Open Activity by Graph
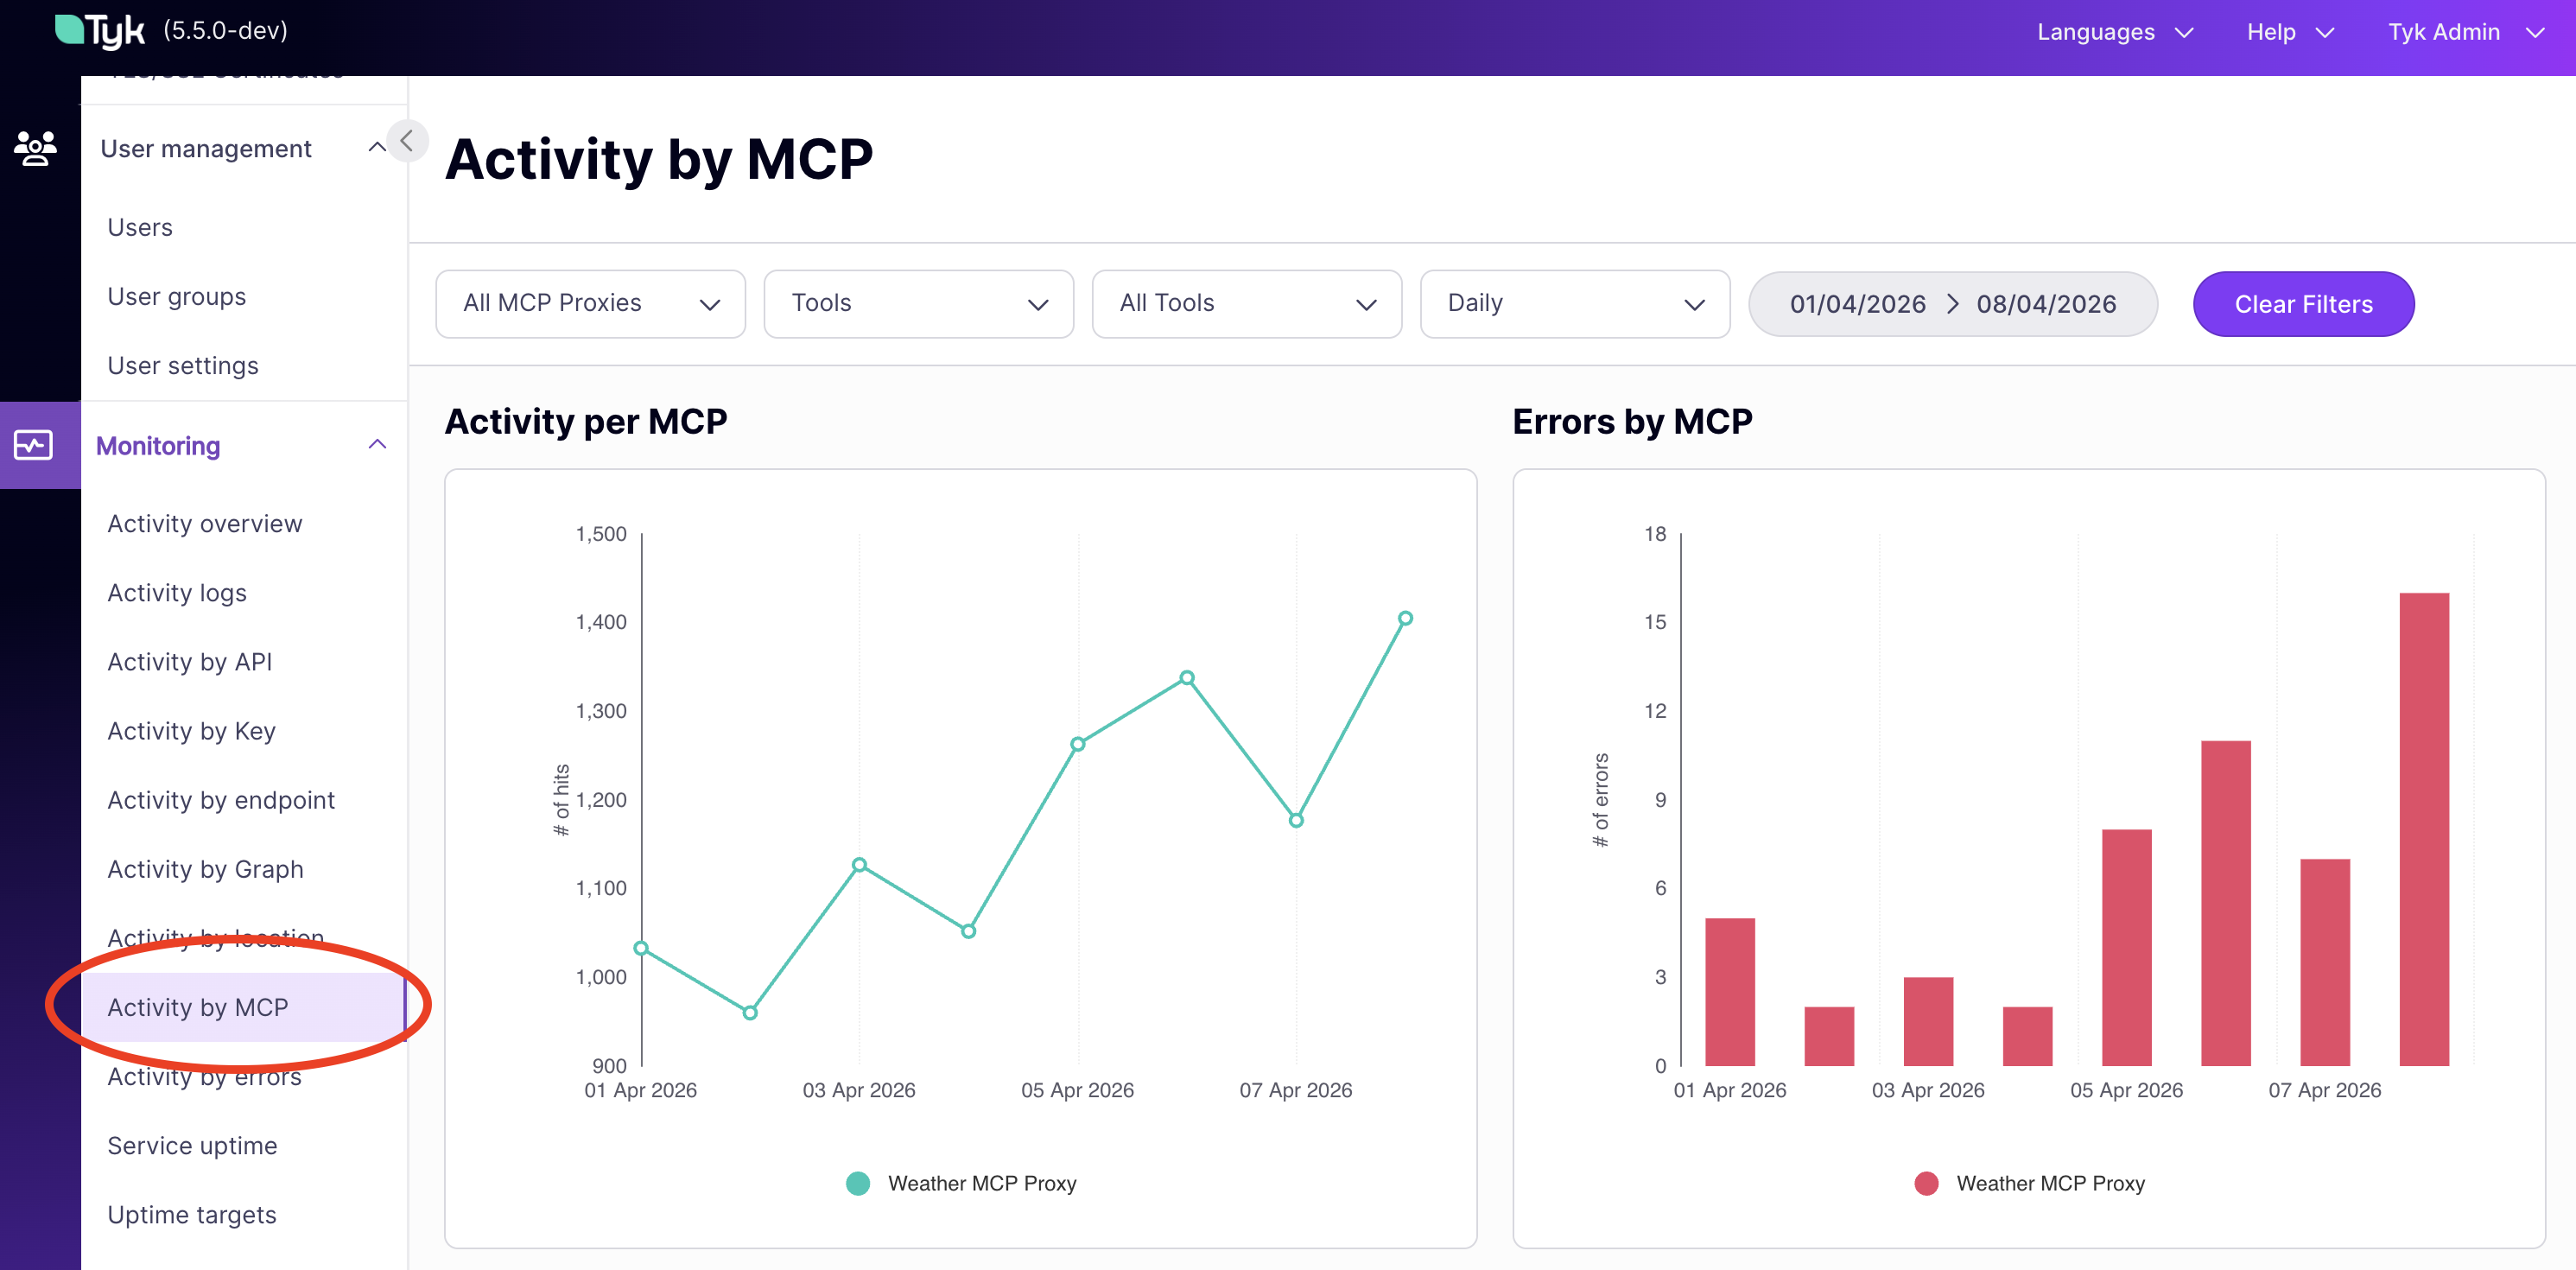2576x1270 pixels. (206, 869)
